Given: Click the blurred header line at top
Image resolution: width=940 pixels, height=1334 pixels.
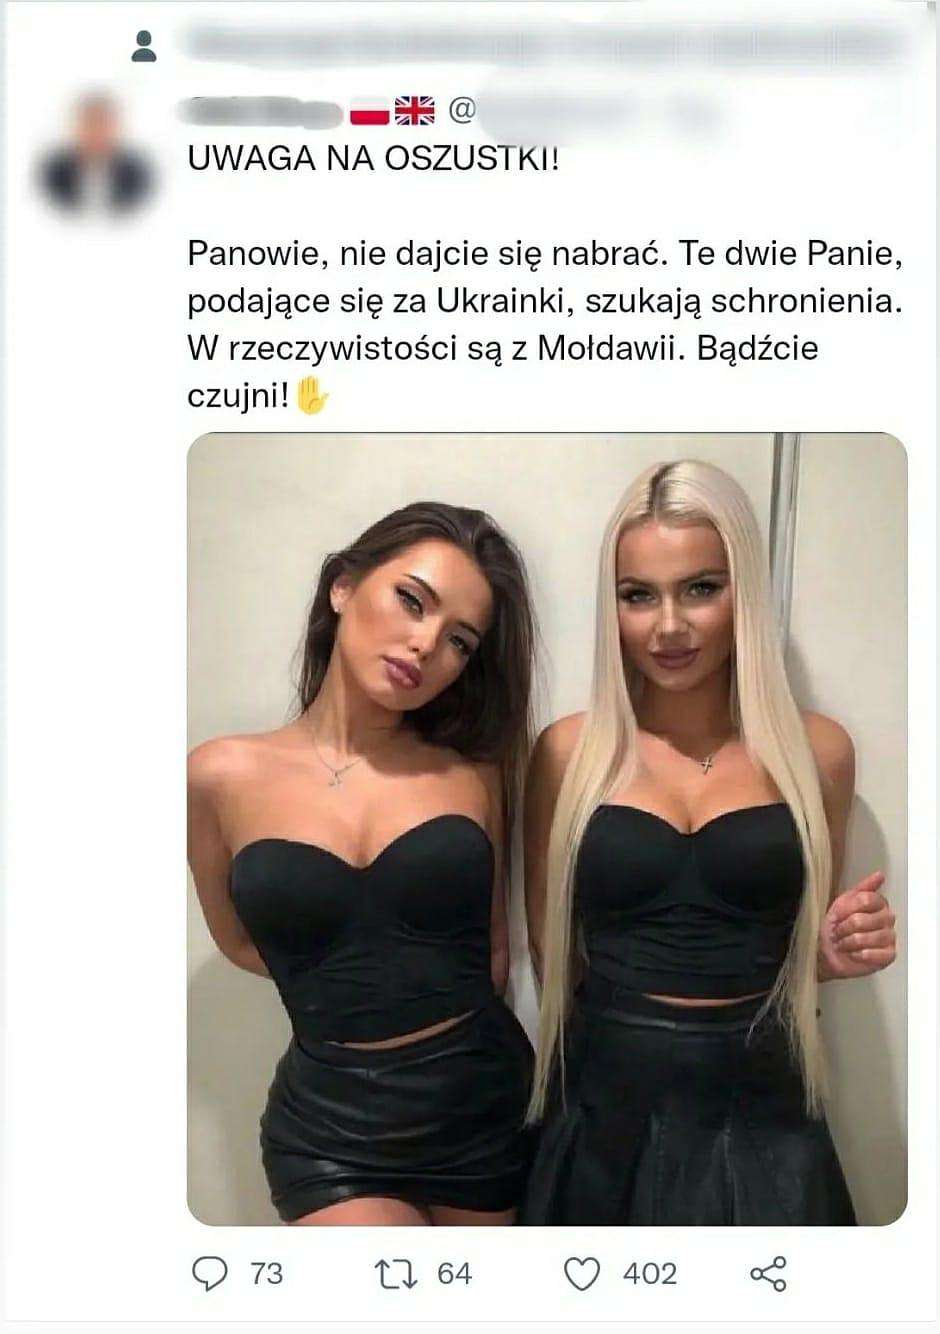Looking at the screenshot, I should (540, 45).
